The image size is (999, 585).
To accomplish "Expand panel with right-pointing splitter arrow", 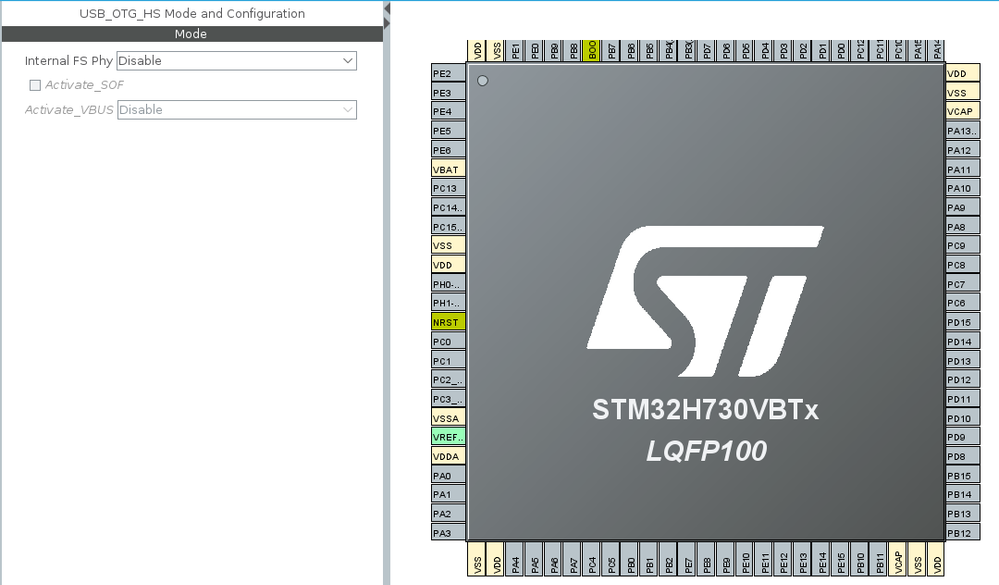I will click(387, 23).
